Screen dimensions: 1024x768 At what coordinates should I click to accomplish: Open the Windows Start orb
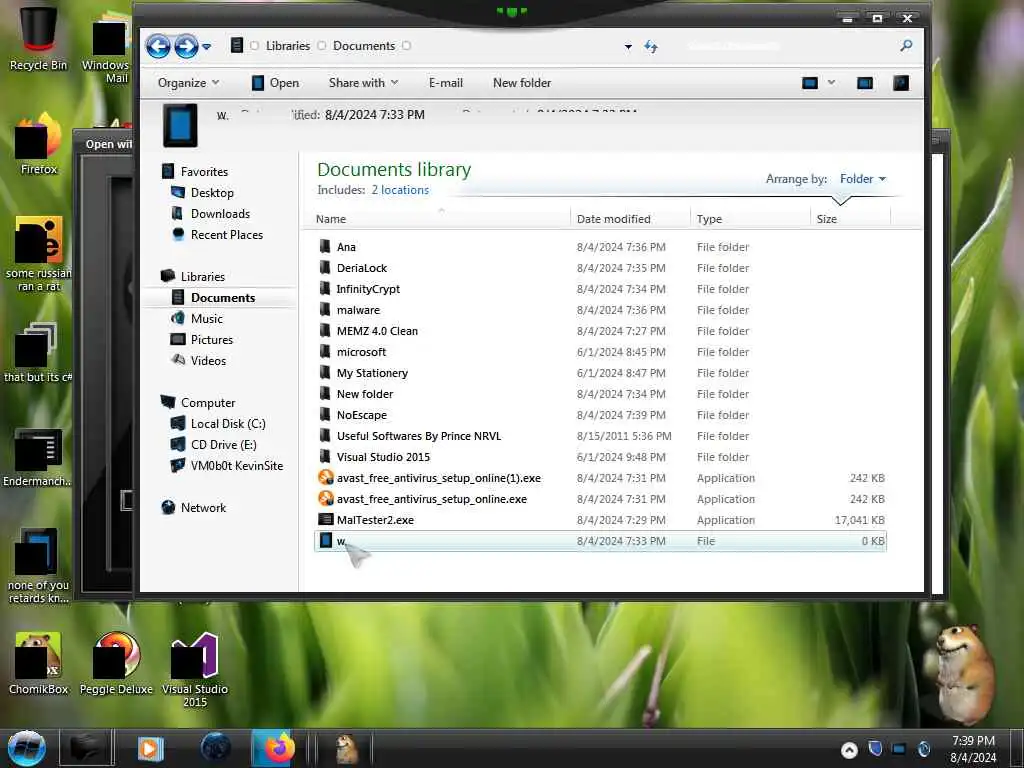tap(26, 748)
